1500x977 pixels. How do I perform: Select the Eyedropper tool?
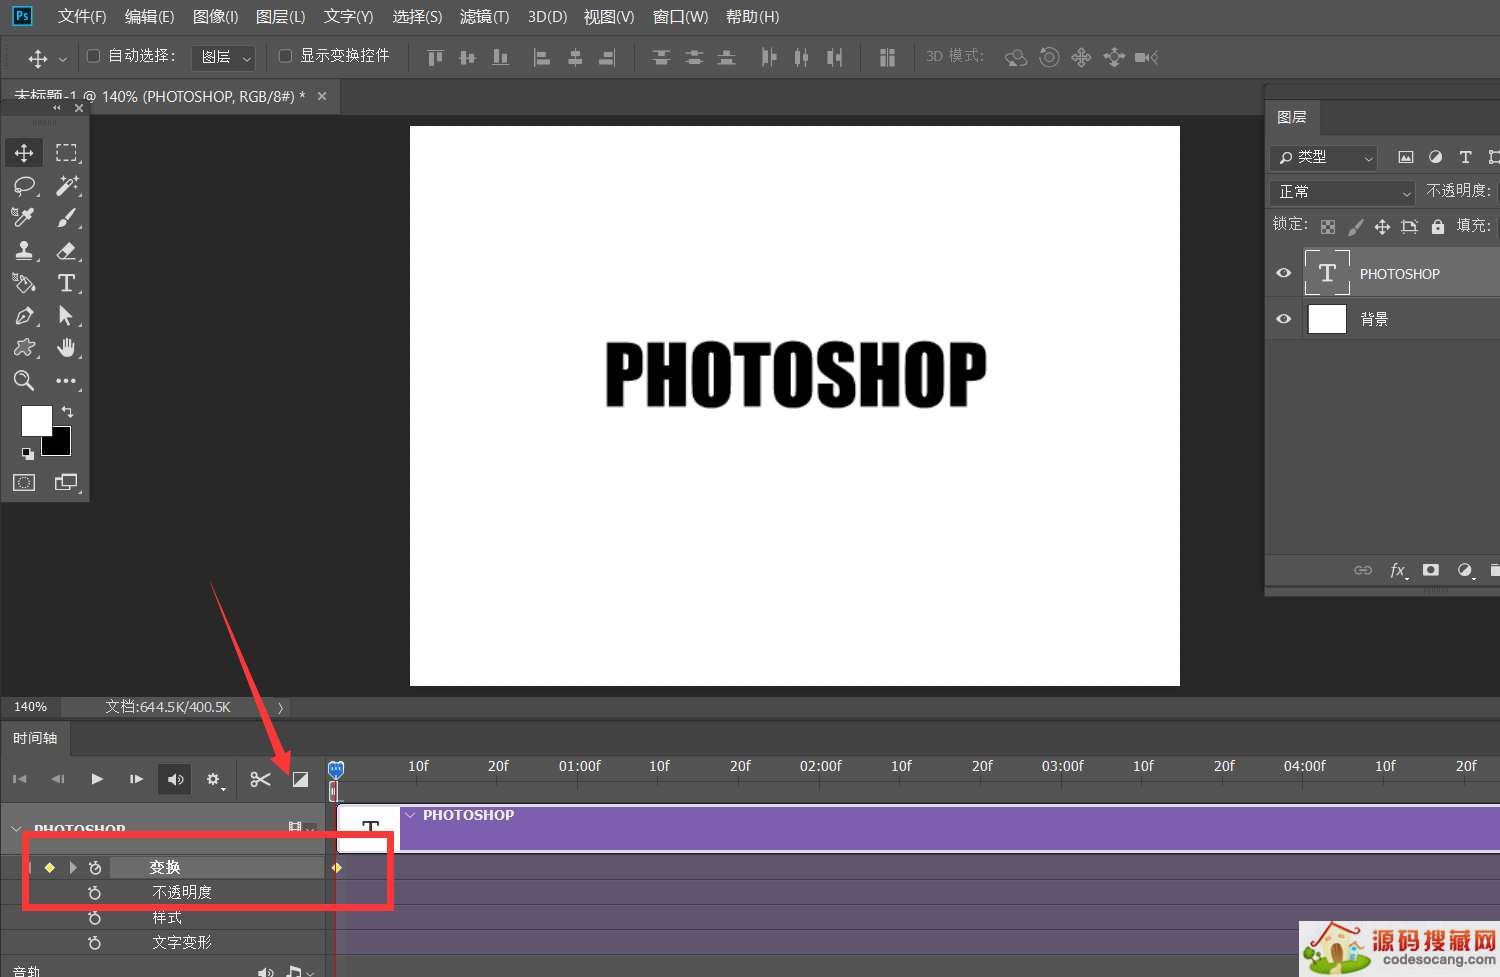24,218
